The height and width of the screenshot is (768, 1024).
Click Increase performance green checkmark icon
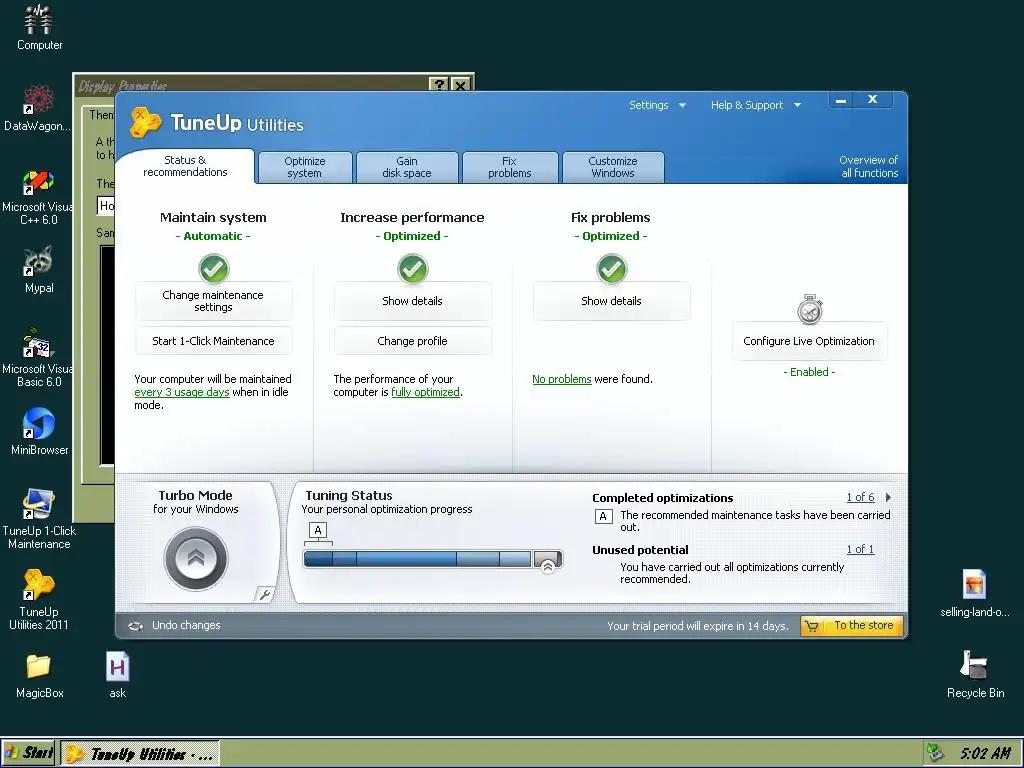[412, 268]
